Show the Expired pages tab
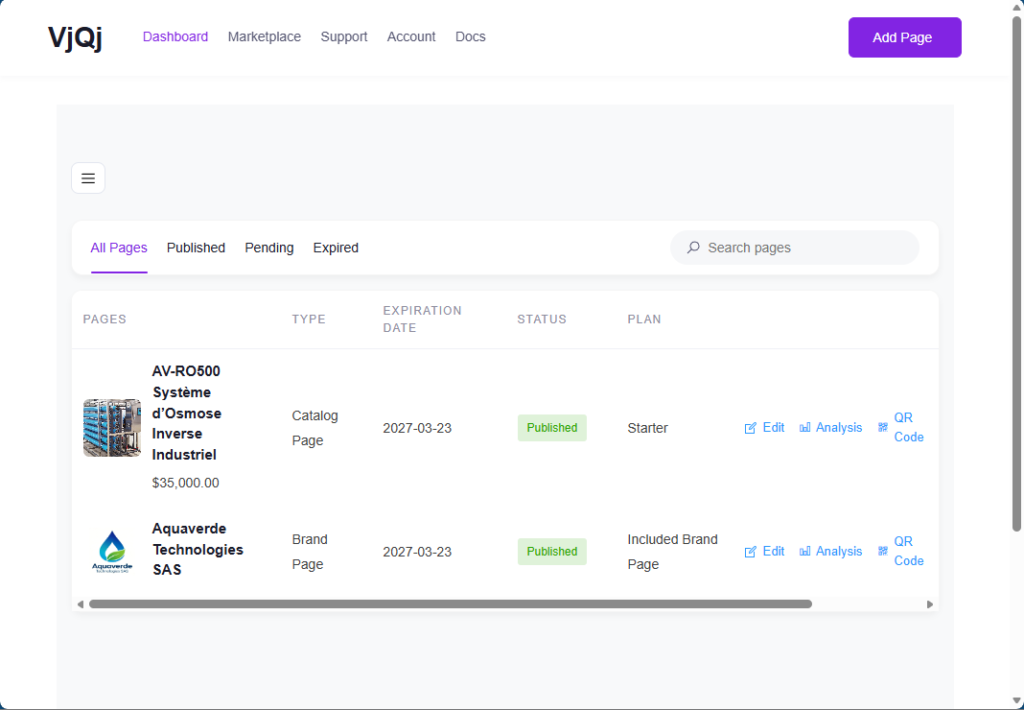The image size is (1024, 710). tap(335, 248)
